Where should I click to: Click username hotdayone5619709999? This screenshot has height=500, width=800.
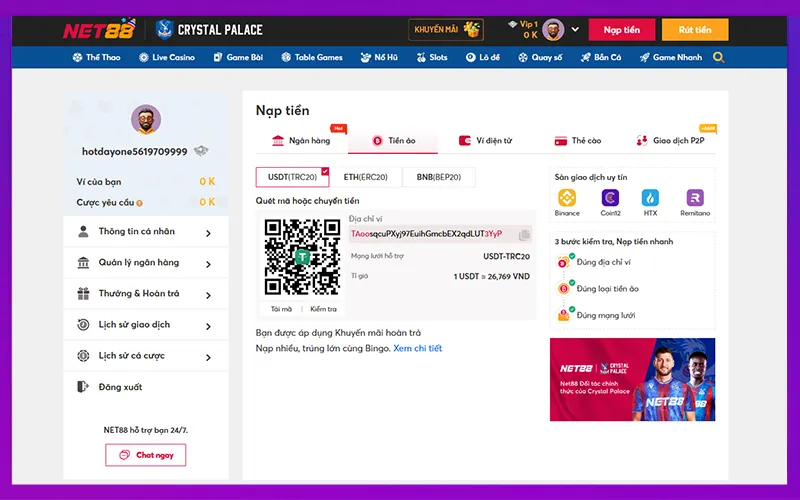(135, 152)
